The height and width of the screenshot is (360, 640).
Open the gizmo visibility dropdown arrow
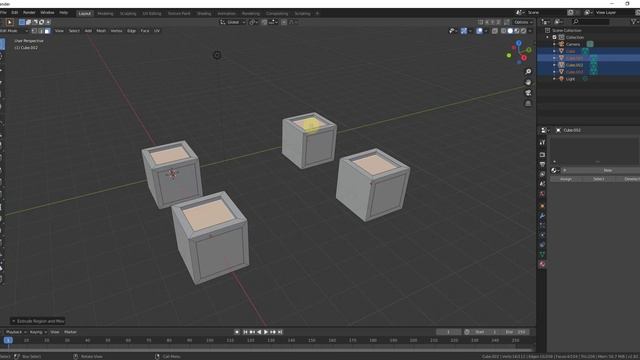(470, 31)
